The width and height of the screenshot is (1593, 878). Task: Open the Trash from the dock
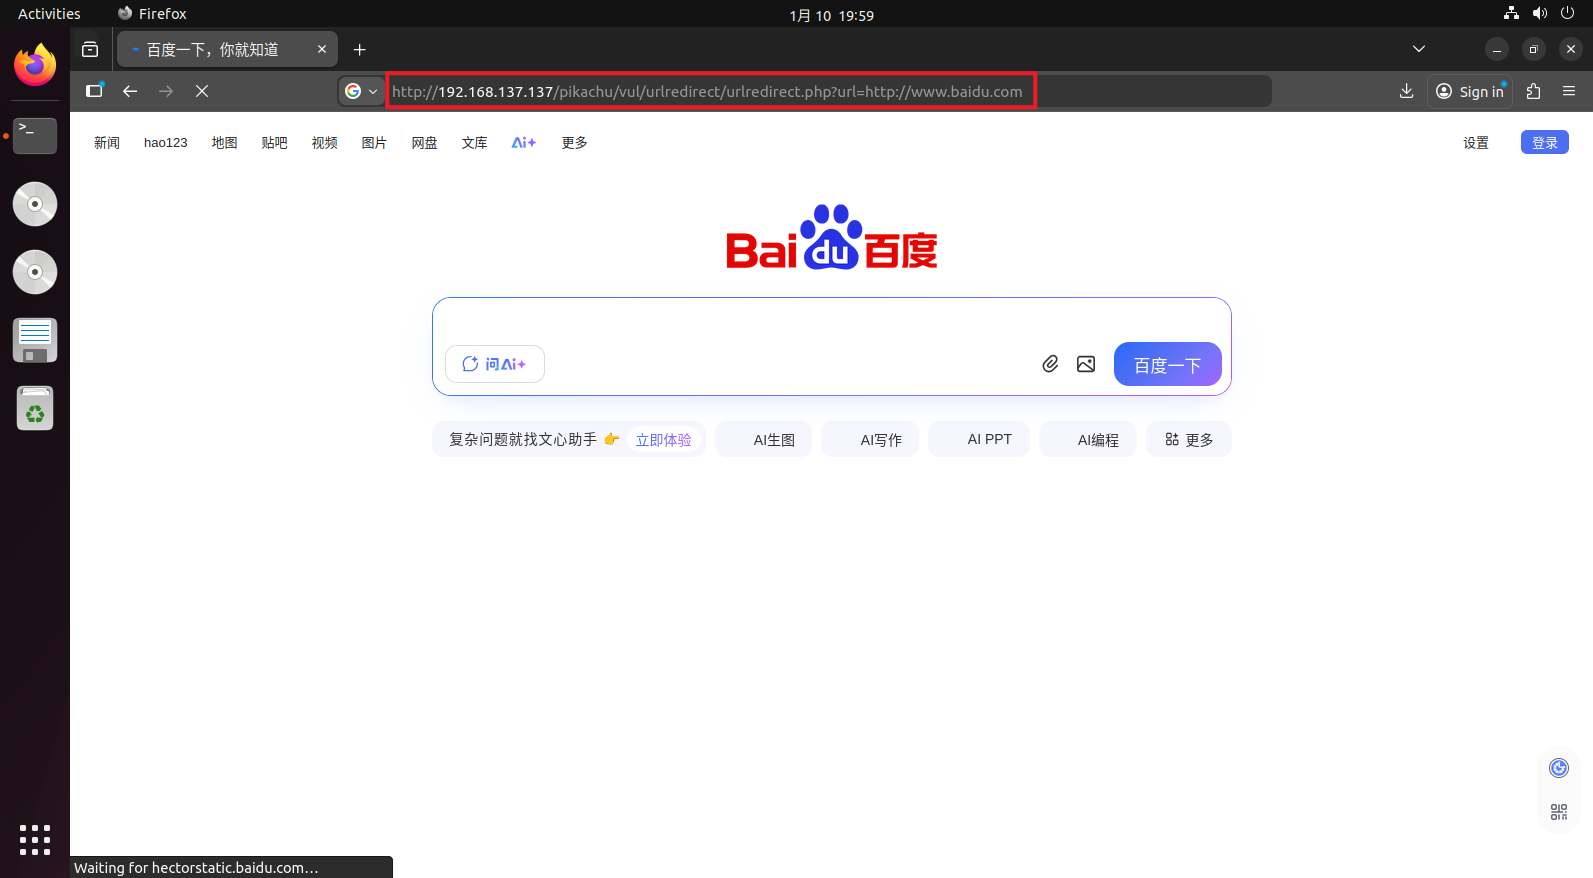(x=35, y=408)
